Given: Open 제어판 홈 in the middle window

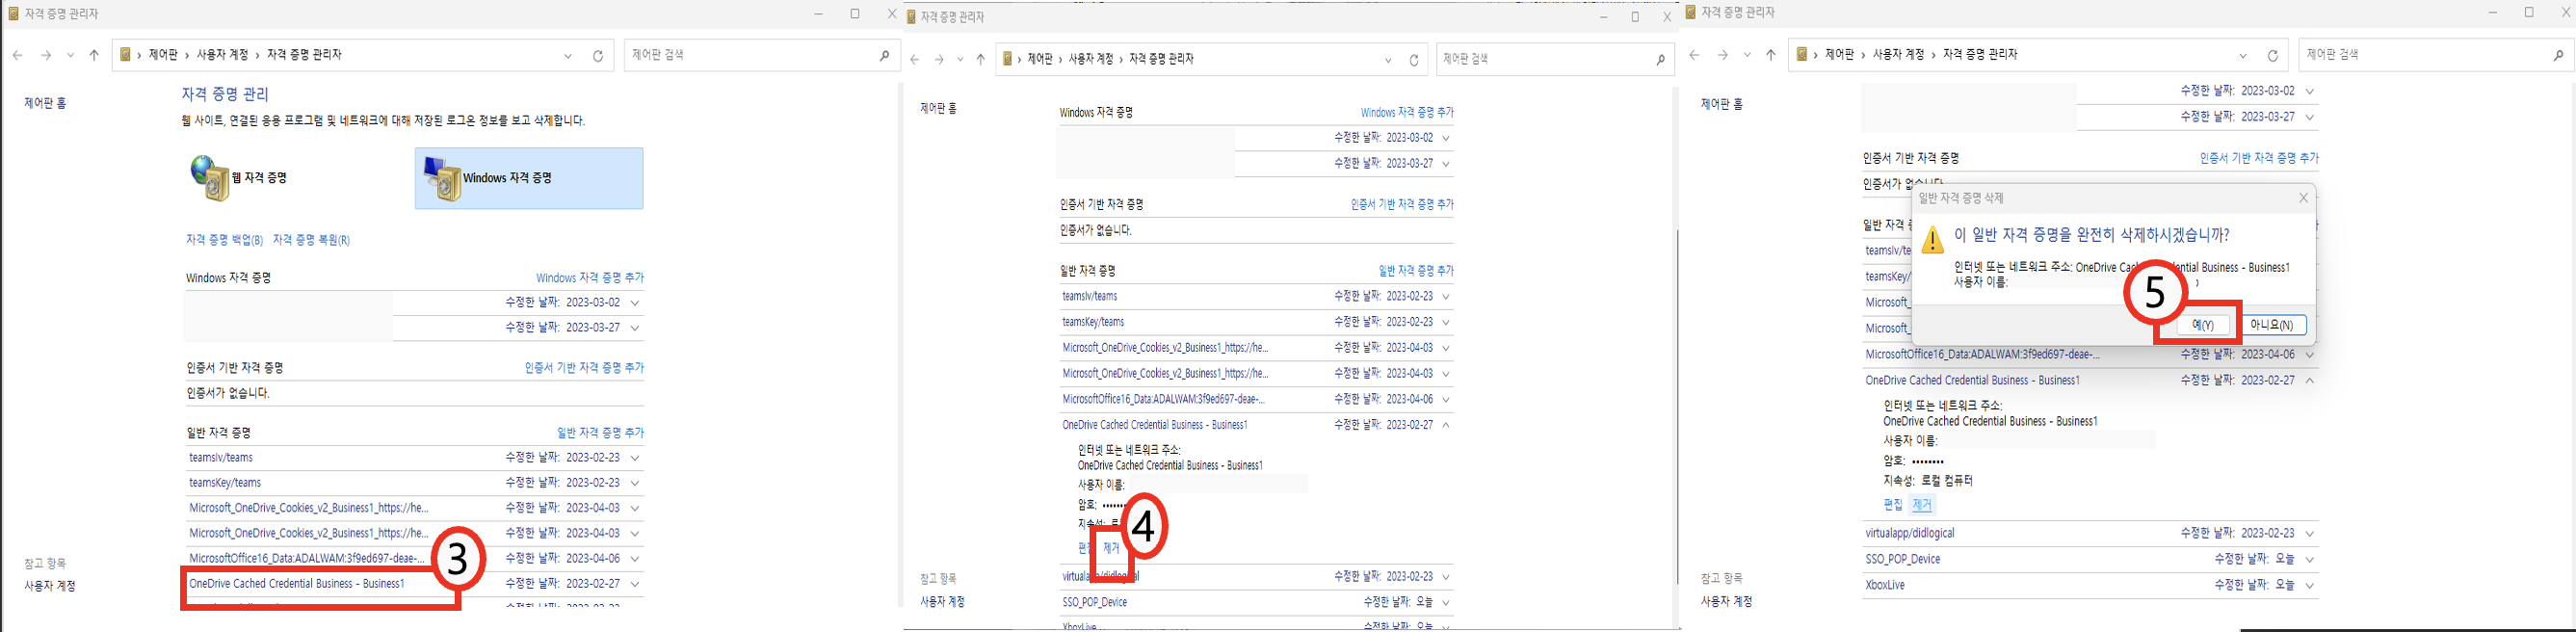Looking at the screenshot, I should tap(939, 108).
